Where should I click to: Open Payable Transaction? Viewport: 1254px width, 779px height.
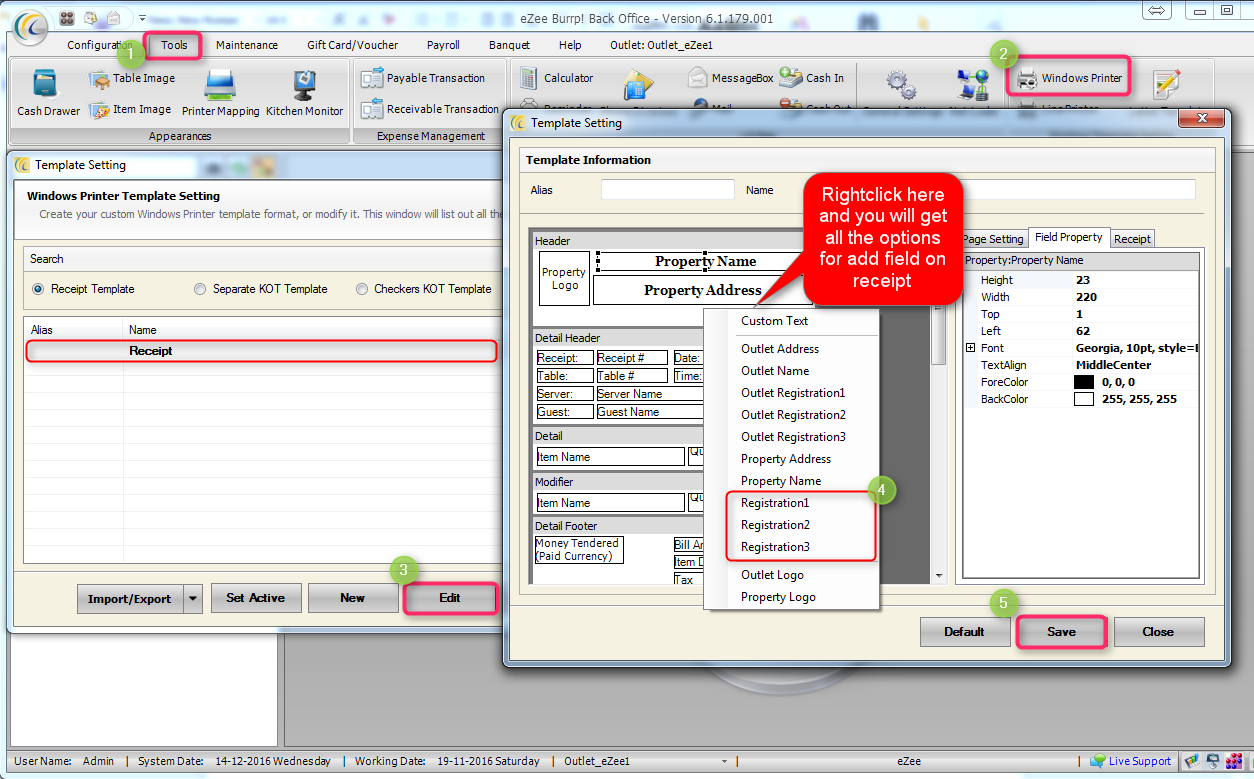[x=423, y=78]
